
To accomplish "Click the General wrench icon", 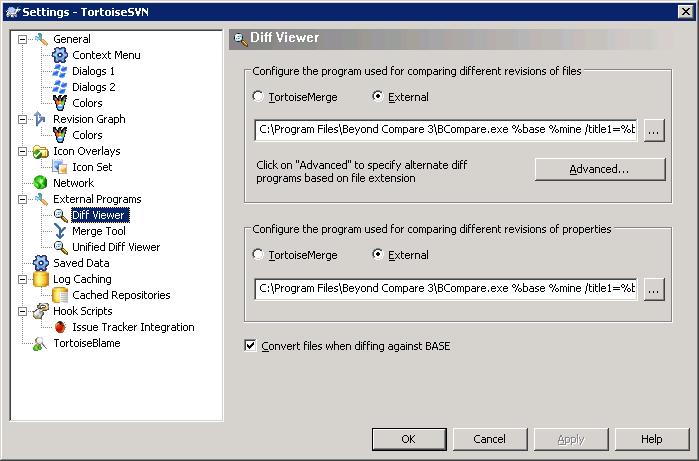I will 41,39.
